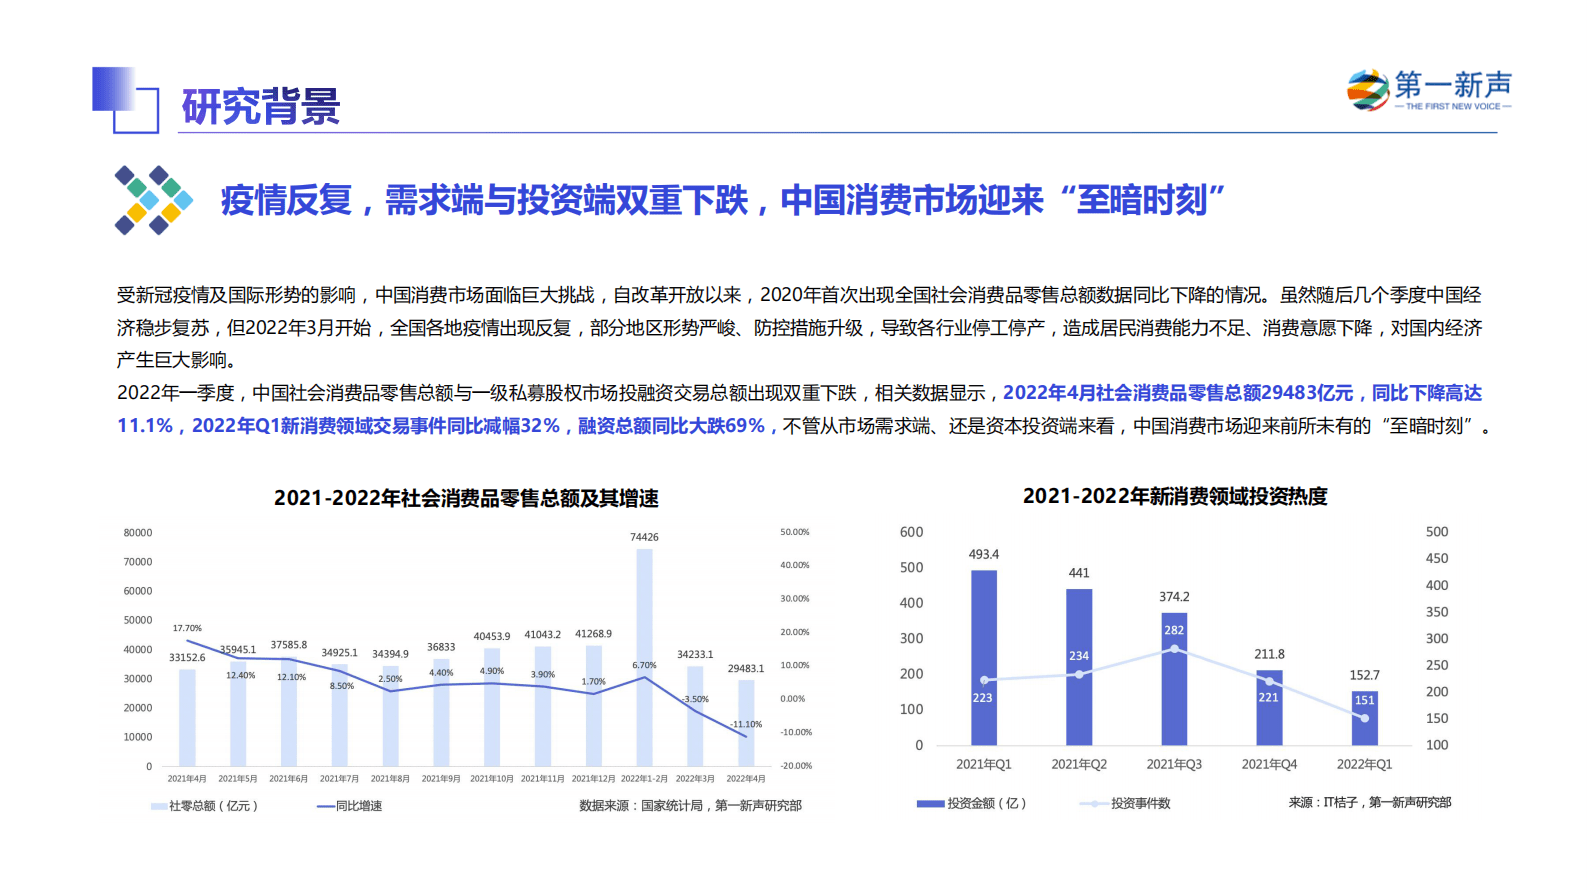Click the 374.2 investment amount label
The height and width of the screenshot is (892, 1587).
pyautogui.click(x=1175, y=597)
